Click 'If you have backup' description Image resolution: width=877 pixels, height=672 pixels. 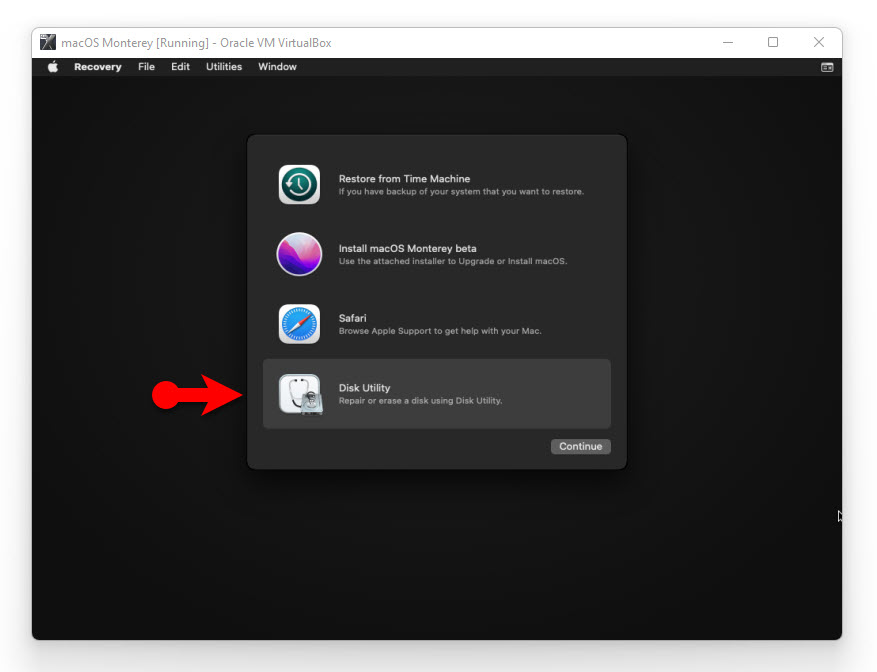(461, 191)
